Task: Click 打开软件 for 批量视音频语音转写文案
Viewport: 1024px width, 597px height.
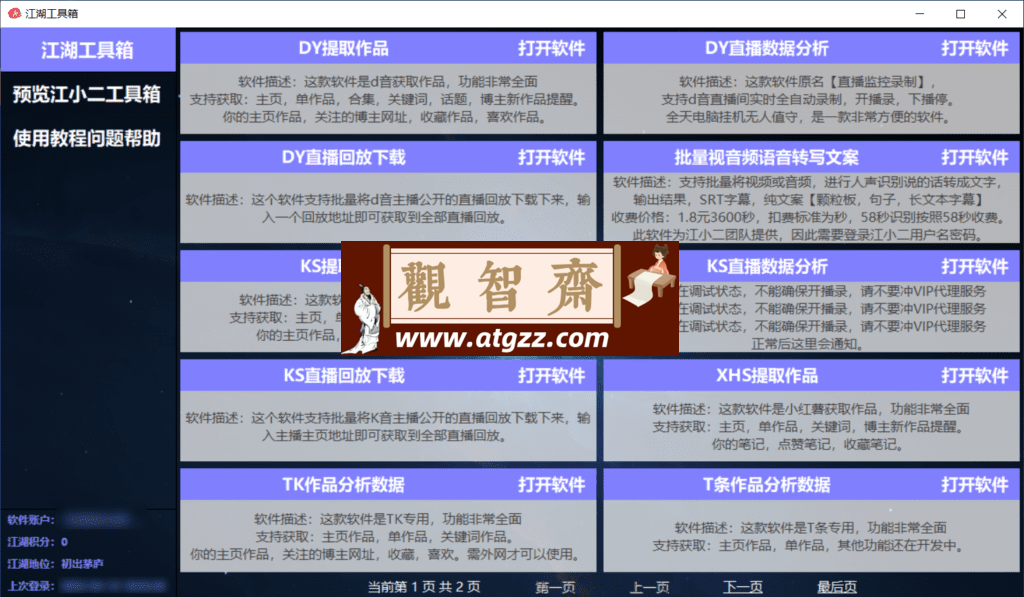Action: [974, 157]
